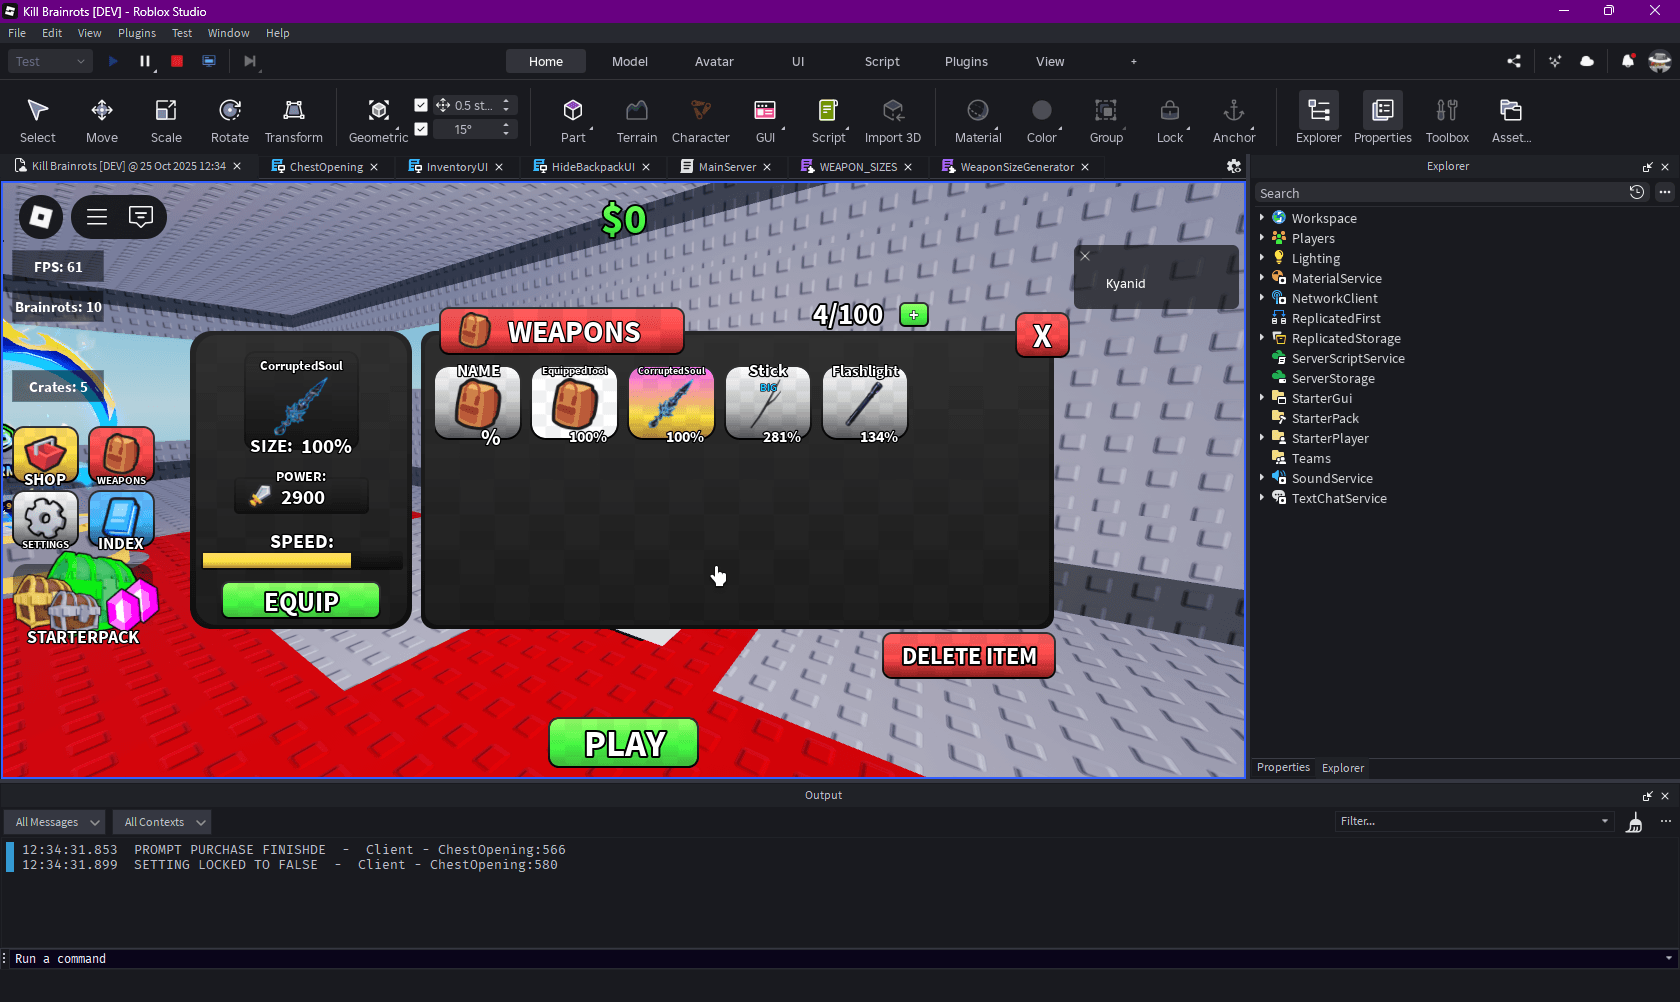Clear the Output log with broom icon

click(x=1635, y=822)
